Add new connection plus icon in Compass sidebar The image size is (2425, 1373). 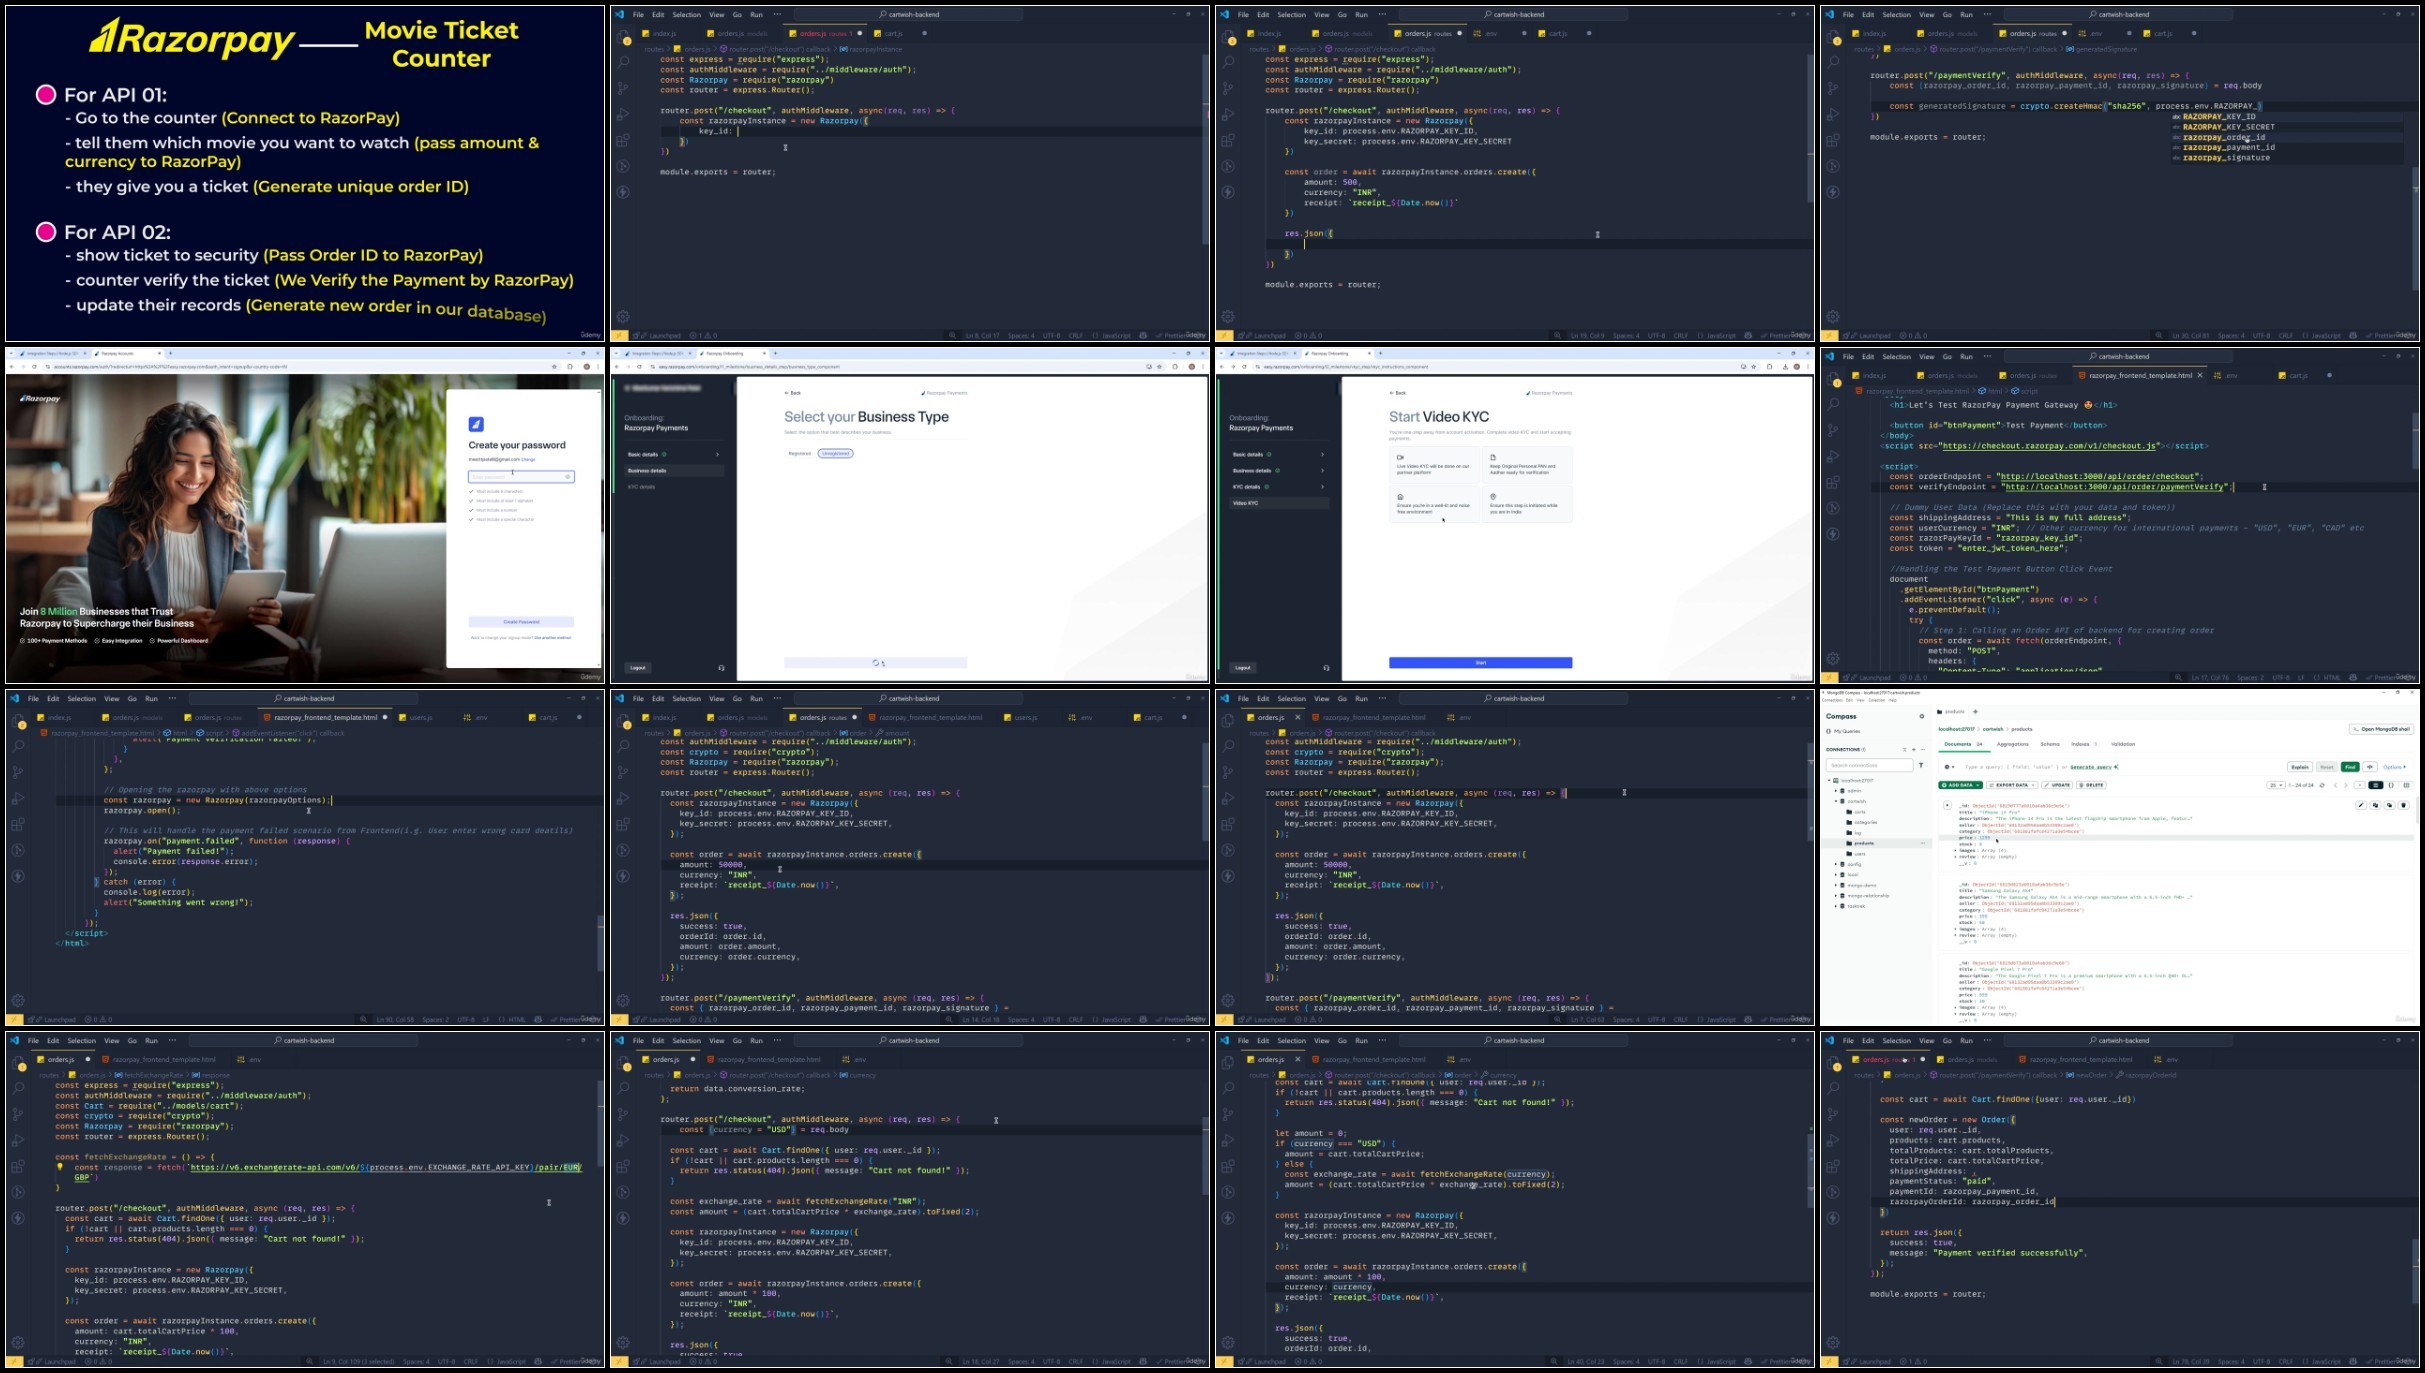[x=1914, y=749]
